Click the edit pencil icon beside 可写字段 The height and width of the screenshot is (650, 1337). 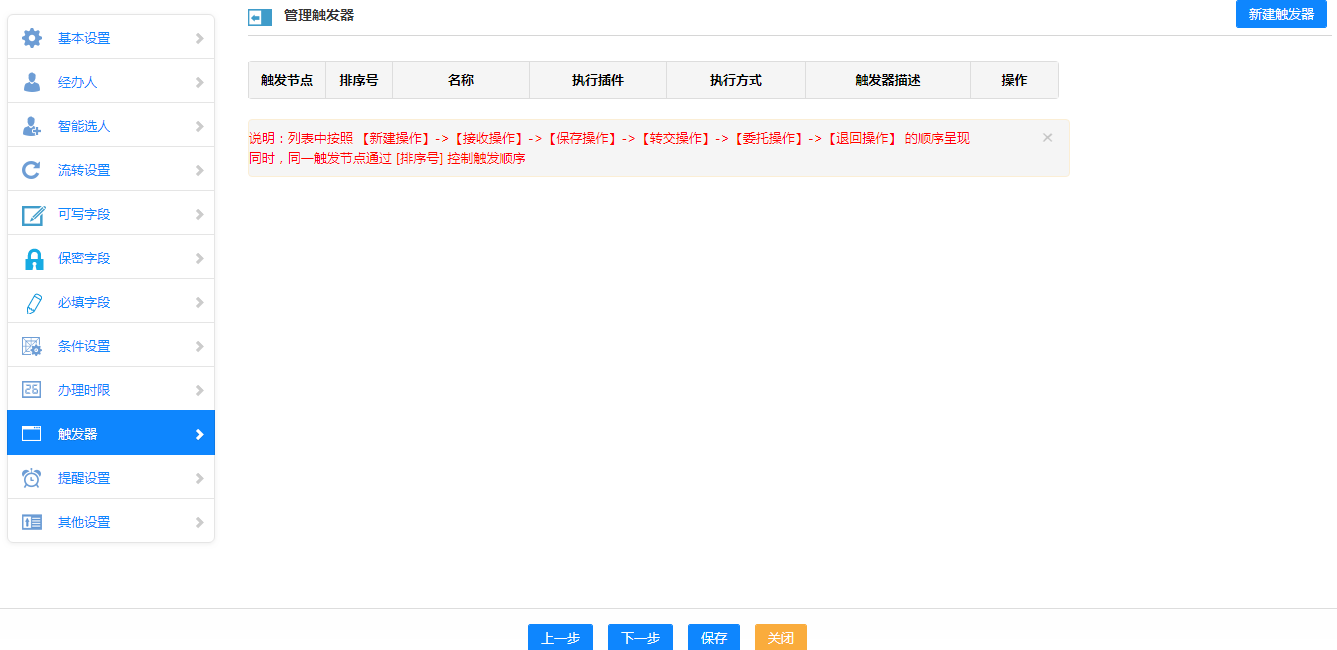click(x=33, y=214)
